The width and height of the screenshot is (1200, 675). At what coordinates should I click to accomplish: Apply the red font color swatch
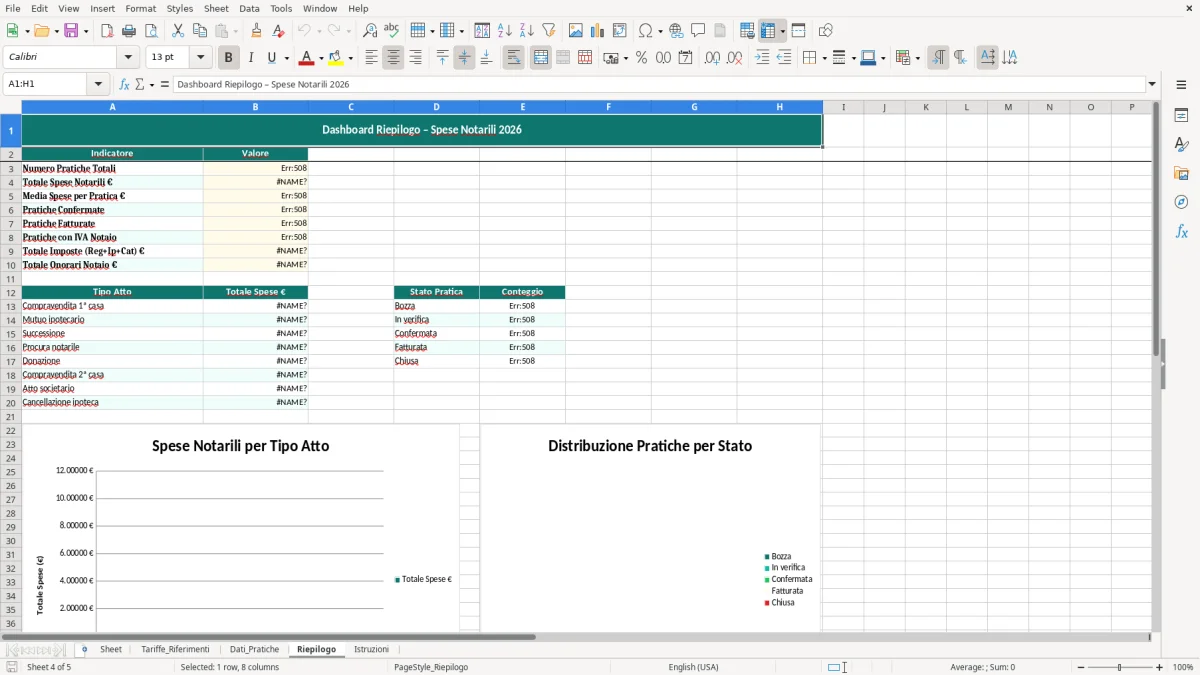307,58
